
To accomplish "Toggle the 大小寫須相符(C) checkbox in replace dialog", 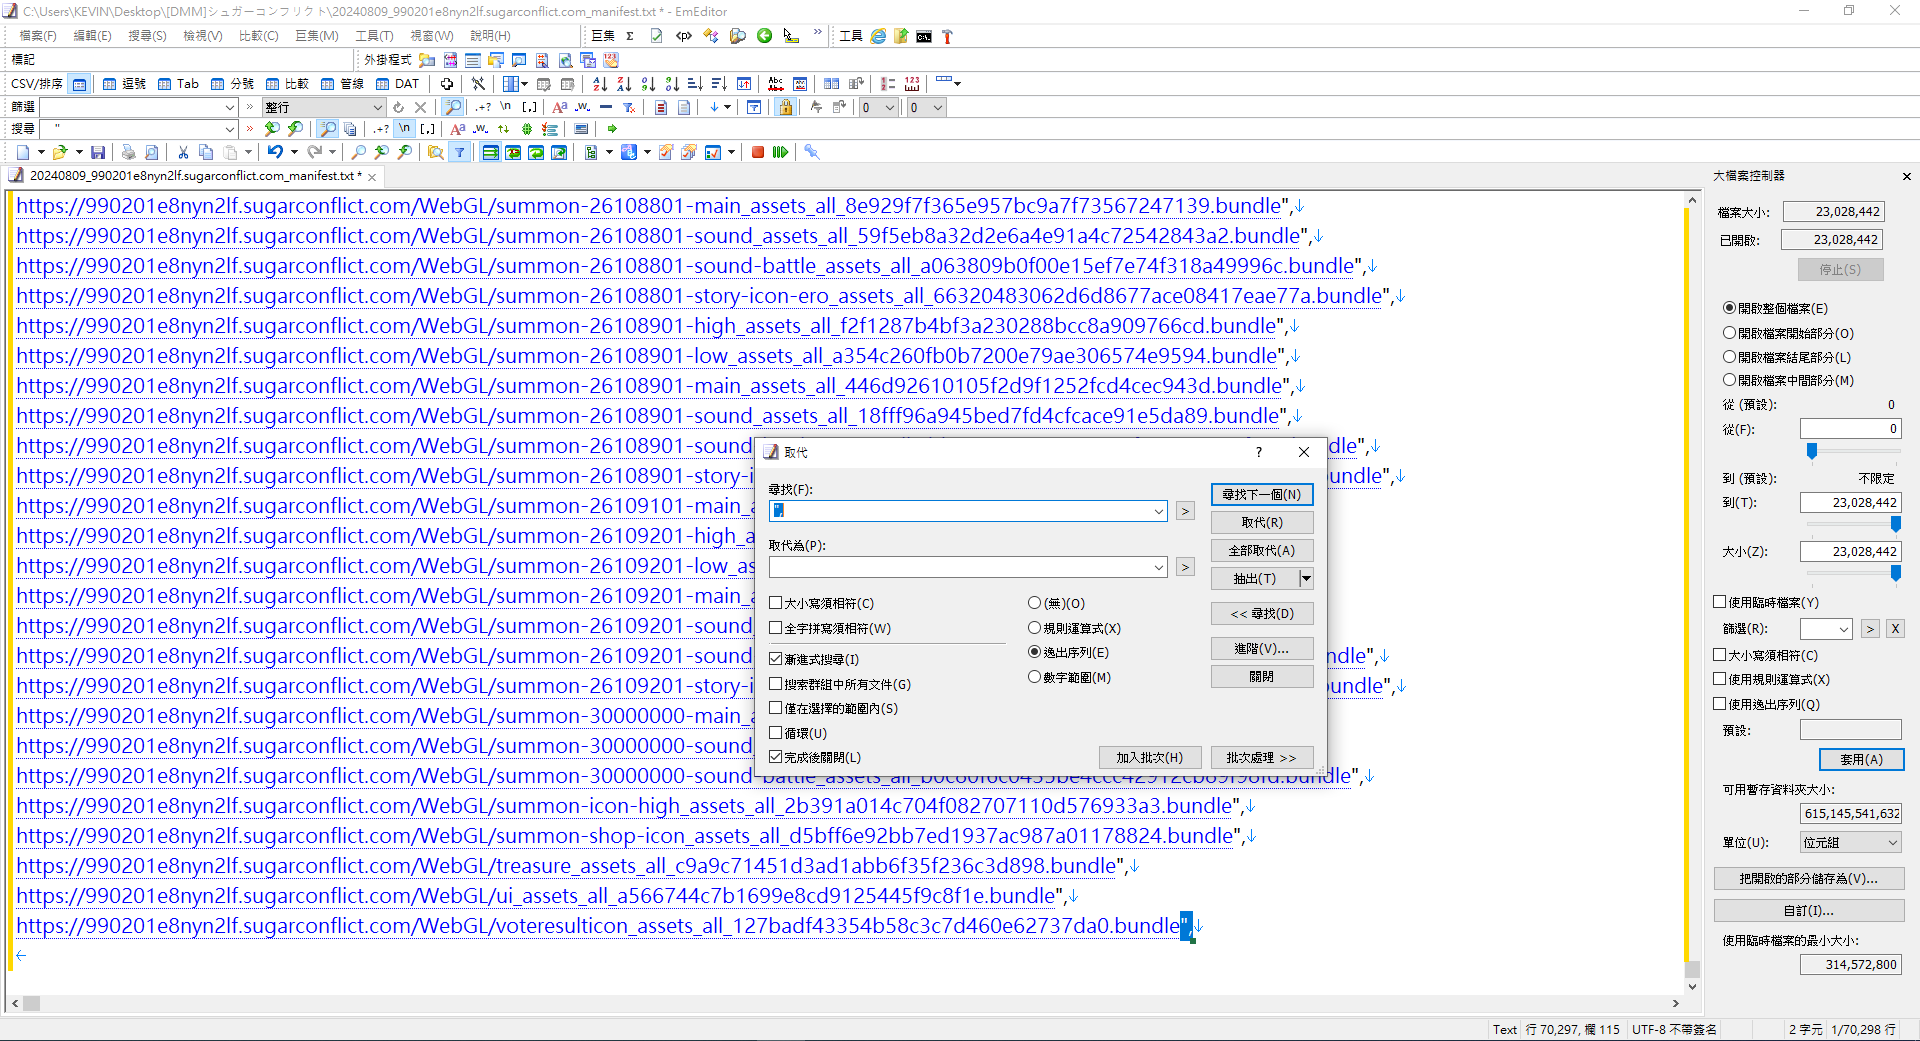I will pyautogui.click(x=776, y=603).
